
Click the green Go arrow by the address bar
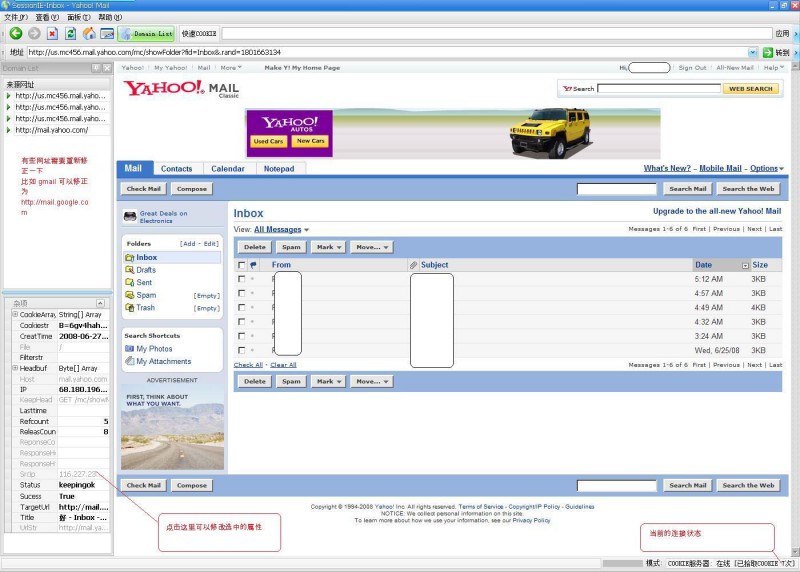click(x=767, y=52)
